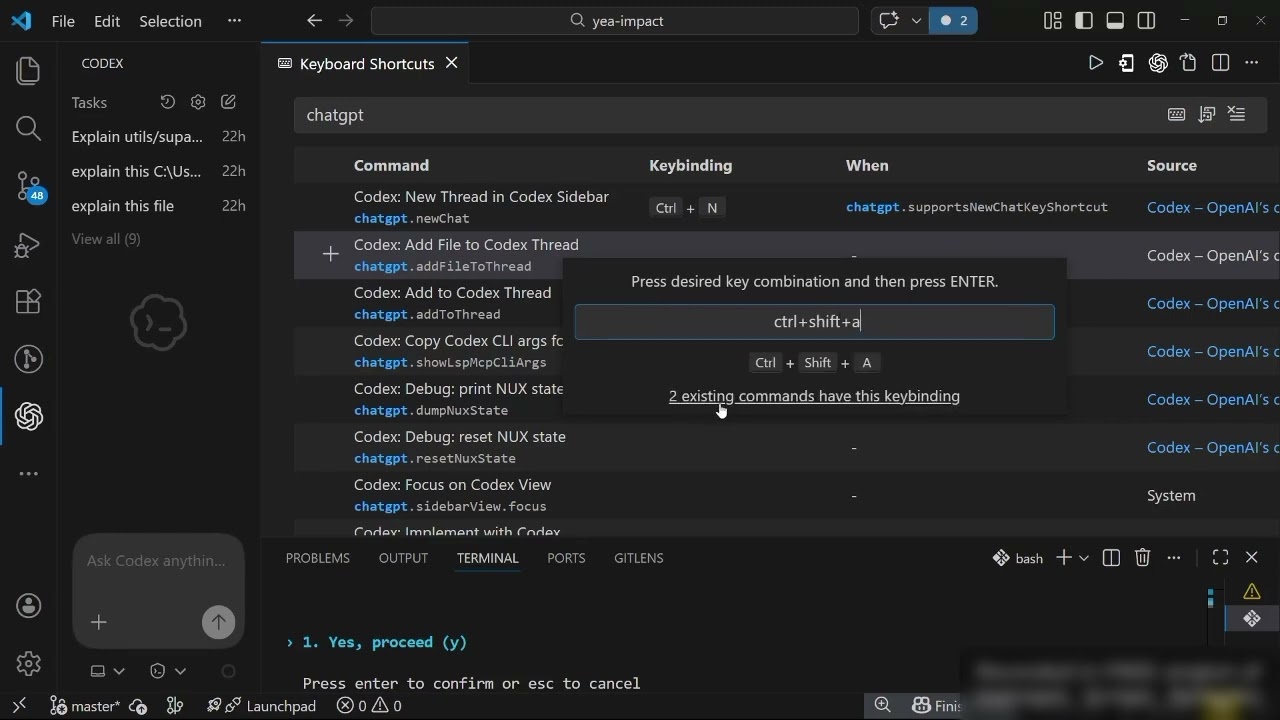Open the Selection menu

pyautogui.click(x=170, y=20)
